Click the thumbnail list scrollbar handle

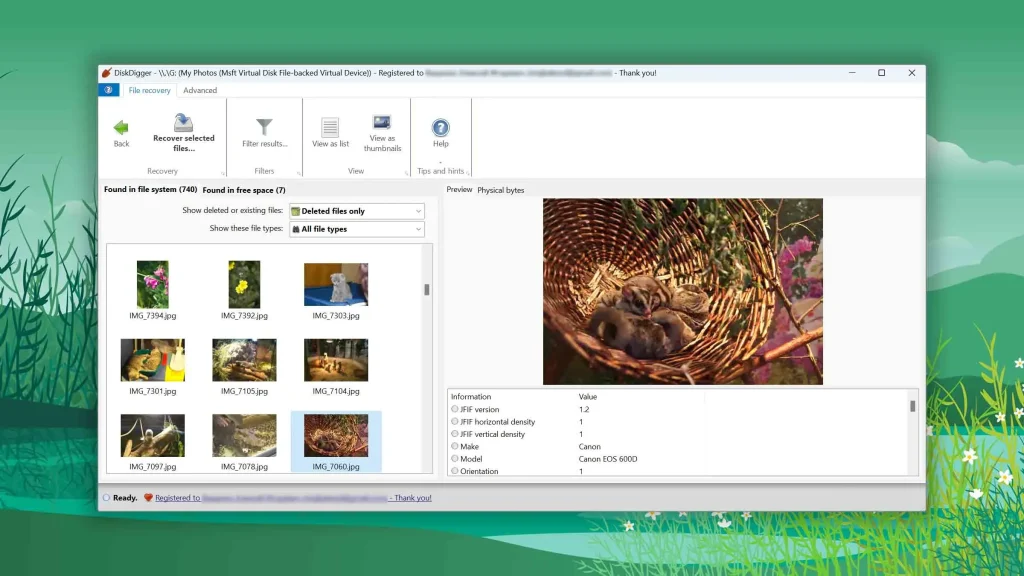tap(426, 289)
